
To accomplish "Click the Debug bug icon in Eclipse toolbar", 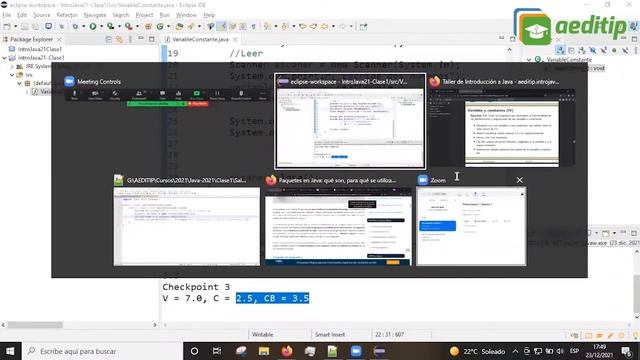I will (x=76, y=27).
